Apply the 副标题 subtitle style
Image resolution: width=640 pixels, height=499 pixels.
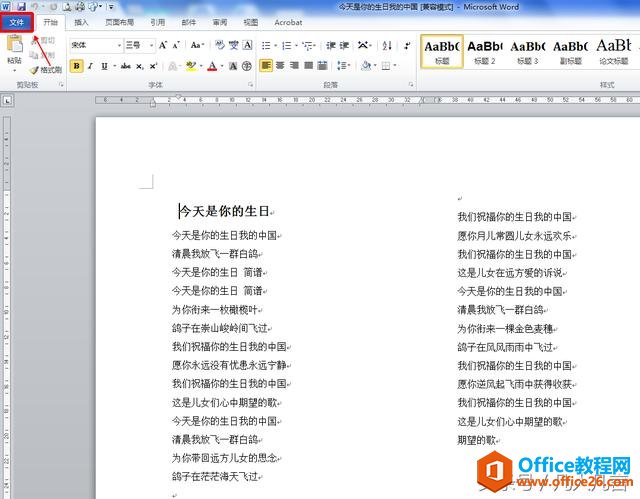pyautogui.click(x=571, y=51)
